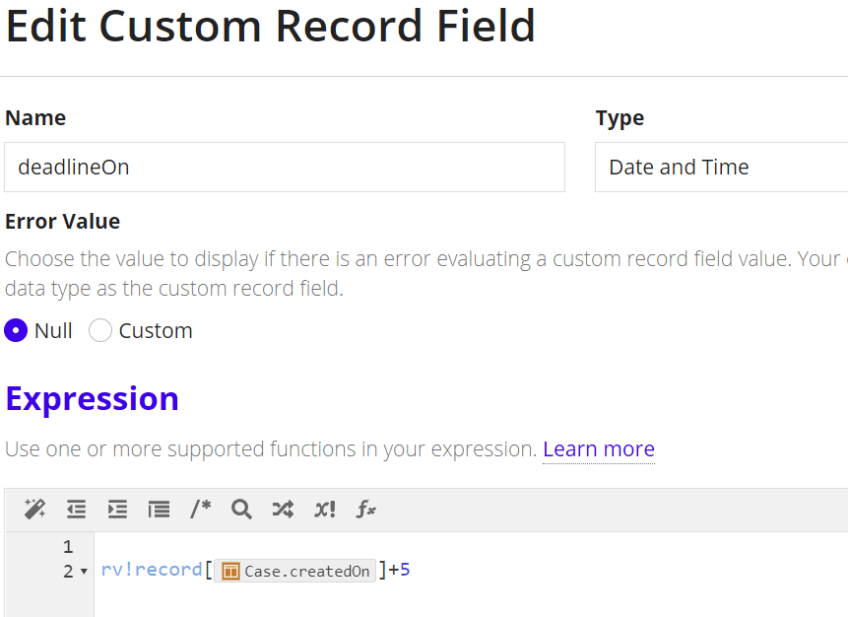Click the align lines icon in editor toolbar
848x617 pixels.
pos(158,509)
